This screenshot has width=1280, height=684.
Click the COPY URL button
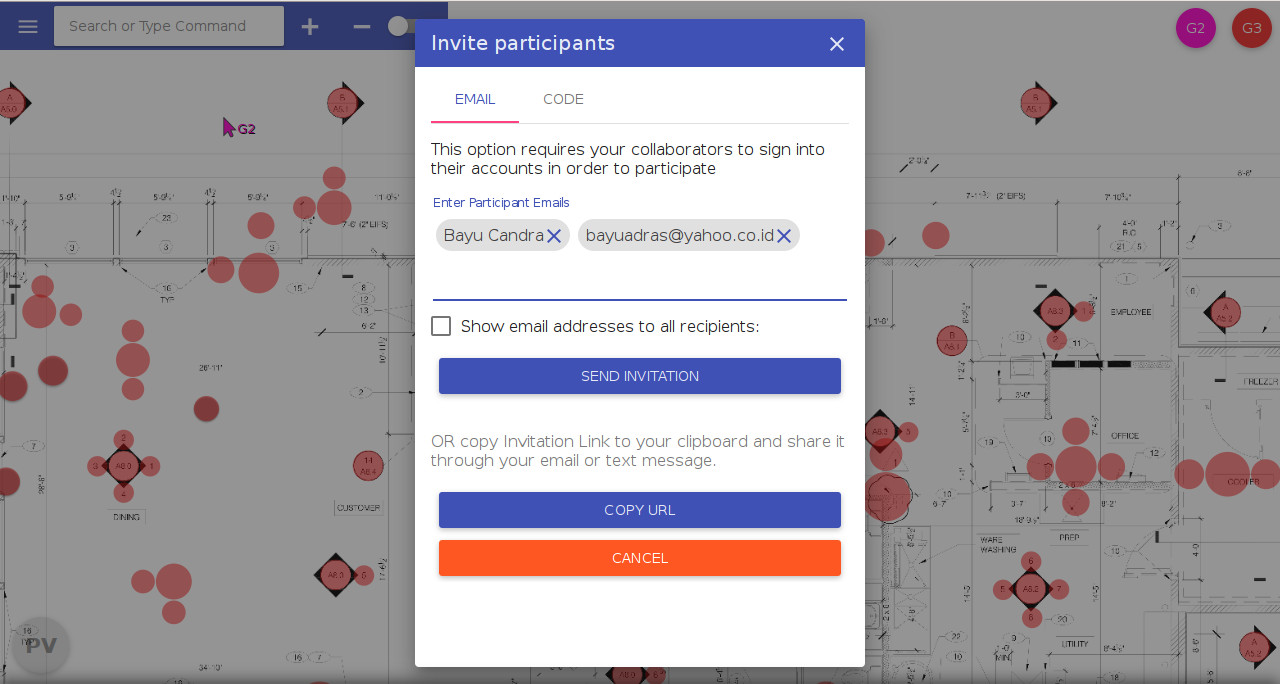pyautogui.click(x=640, y=510)
